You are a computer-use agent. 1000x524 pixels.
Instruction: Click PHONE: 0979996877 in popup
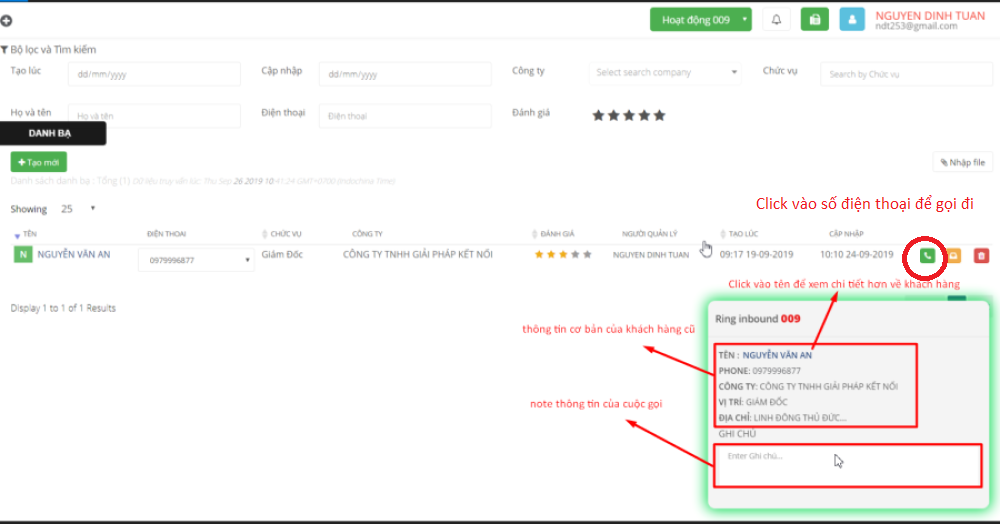760,371
